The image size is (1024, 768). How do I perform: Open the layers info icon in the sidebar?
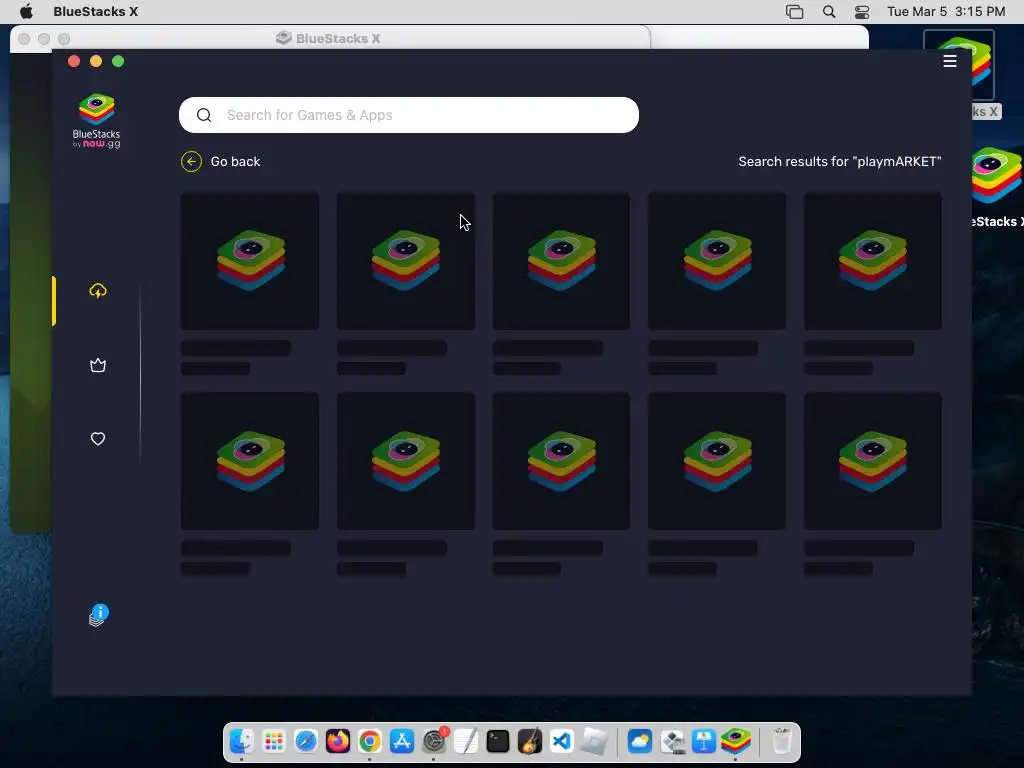tap(98, 615)
